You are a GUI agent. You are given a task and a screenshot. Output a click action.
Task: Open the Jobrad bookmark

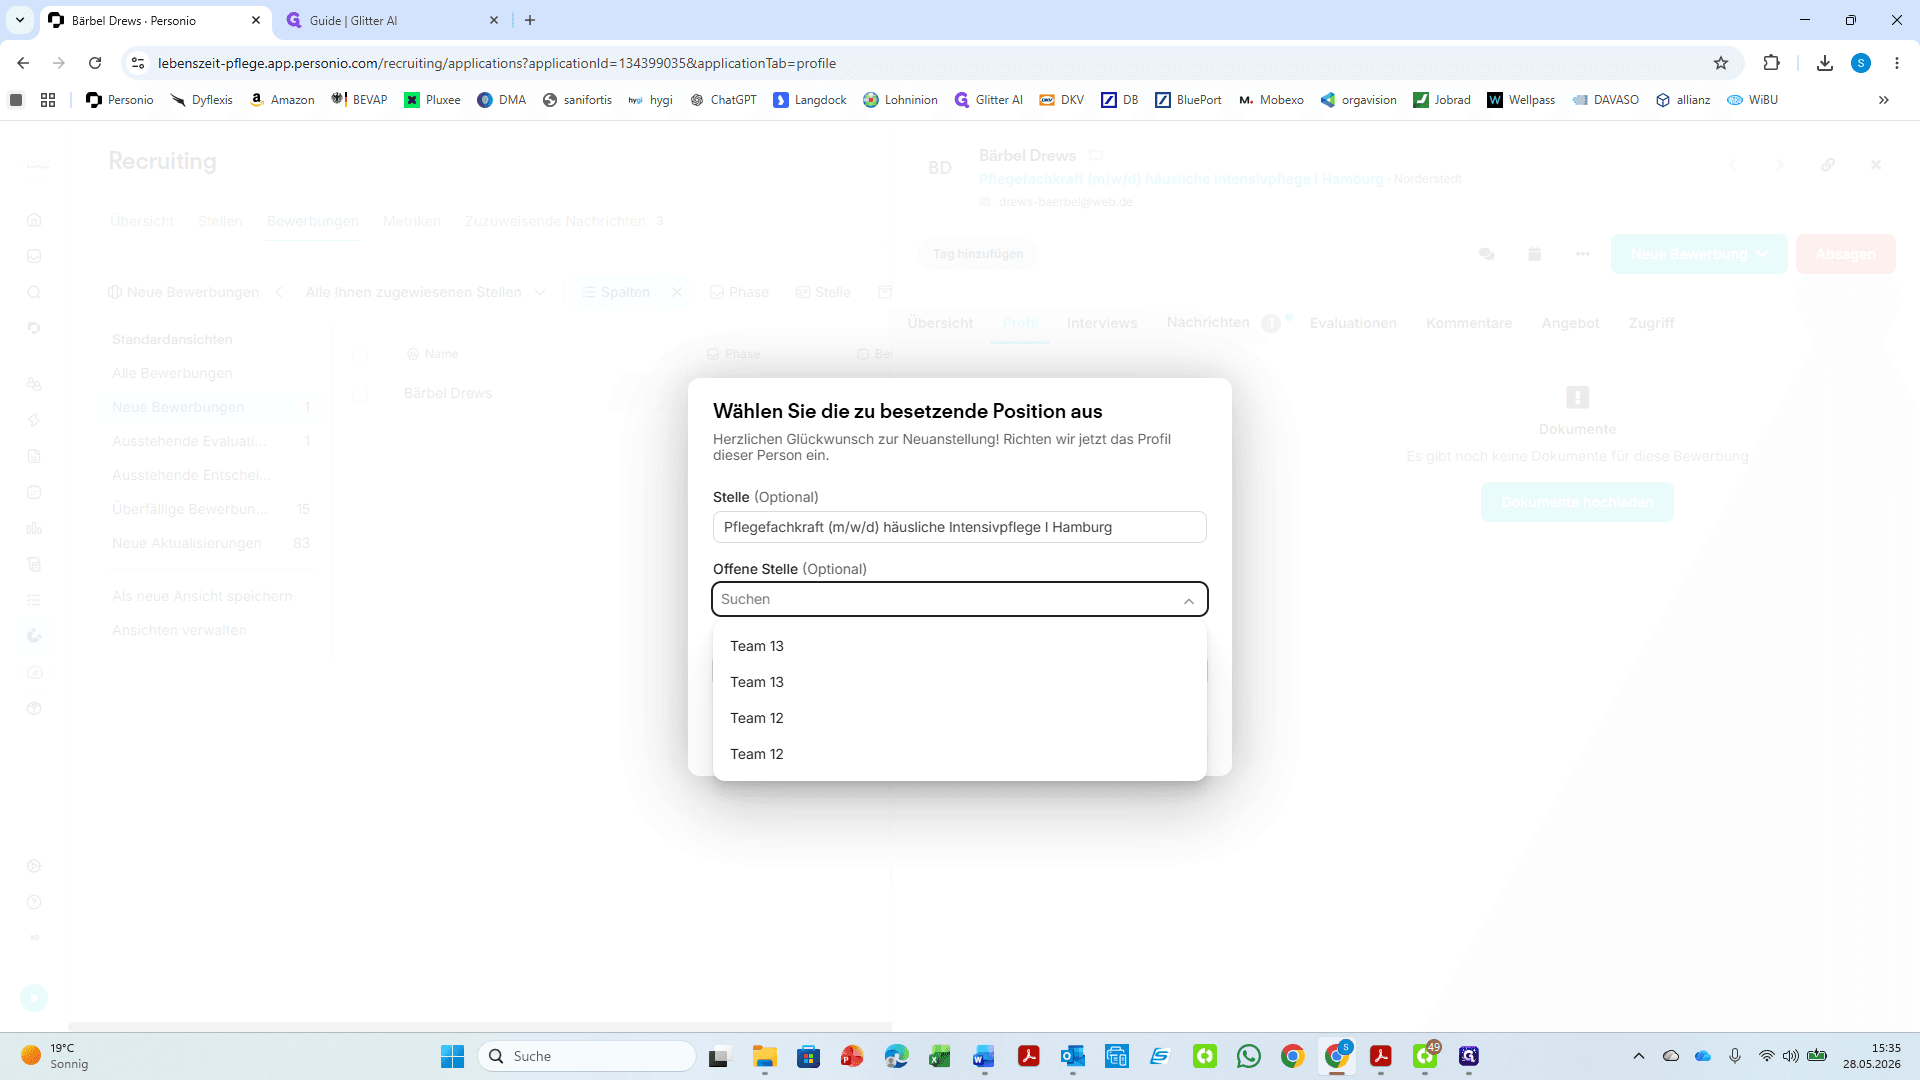(x=1442, y=100)
